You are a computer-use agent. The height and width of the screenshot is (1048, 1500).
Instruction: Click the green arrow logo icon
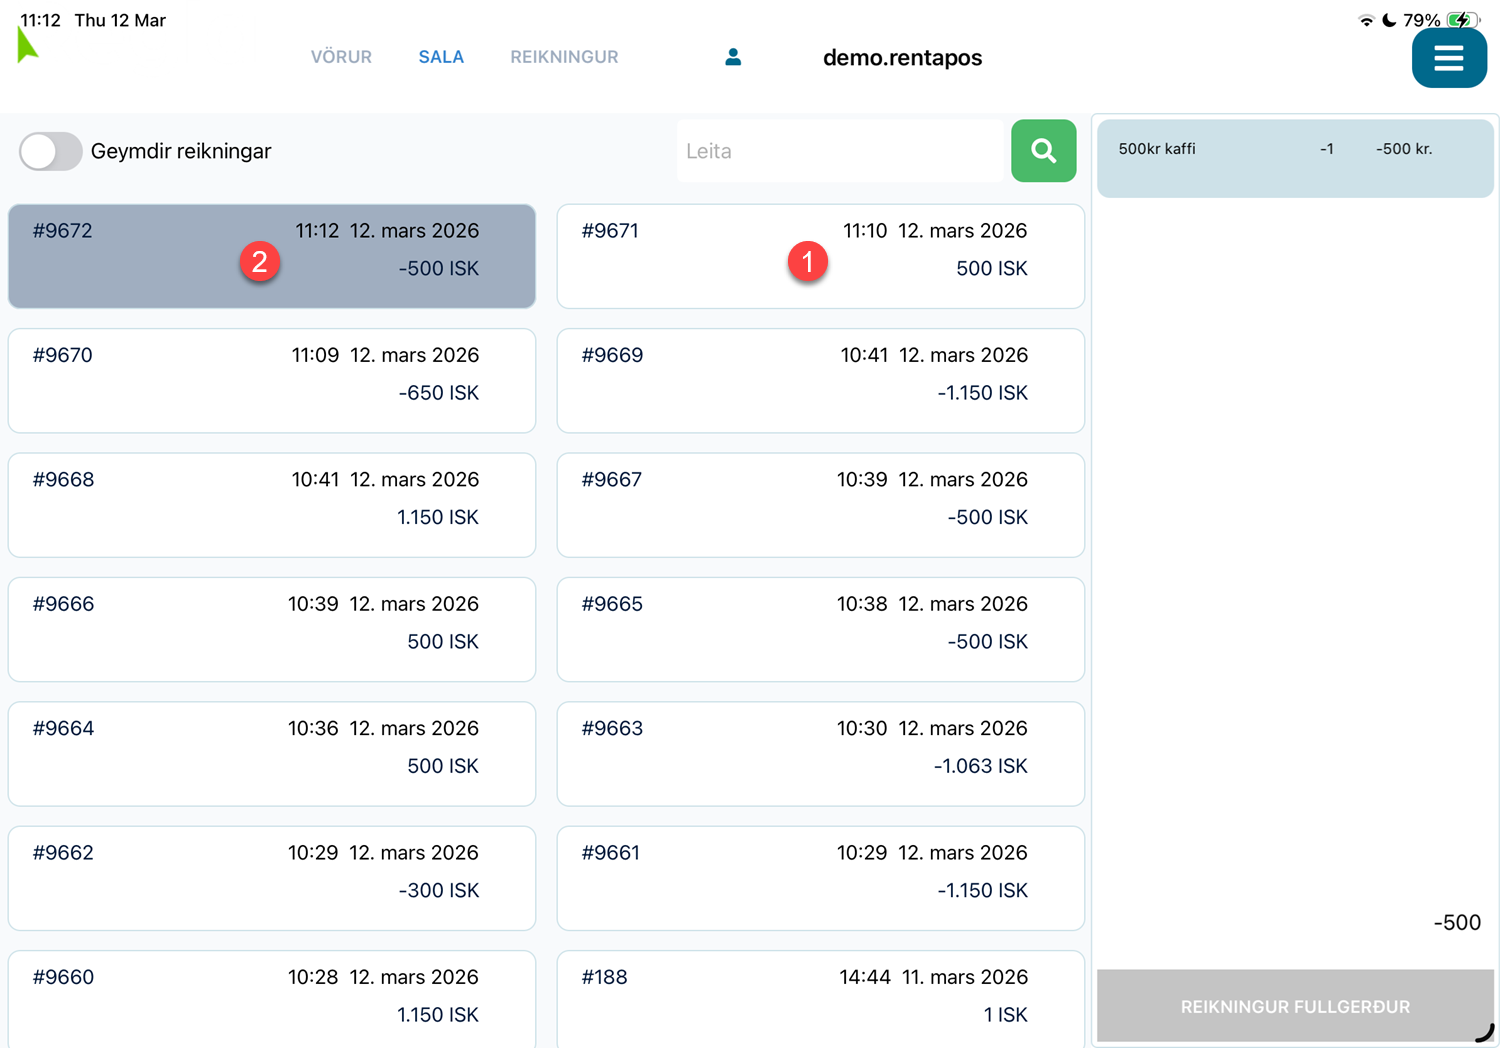pyautogui.click(x=27, y=46)
